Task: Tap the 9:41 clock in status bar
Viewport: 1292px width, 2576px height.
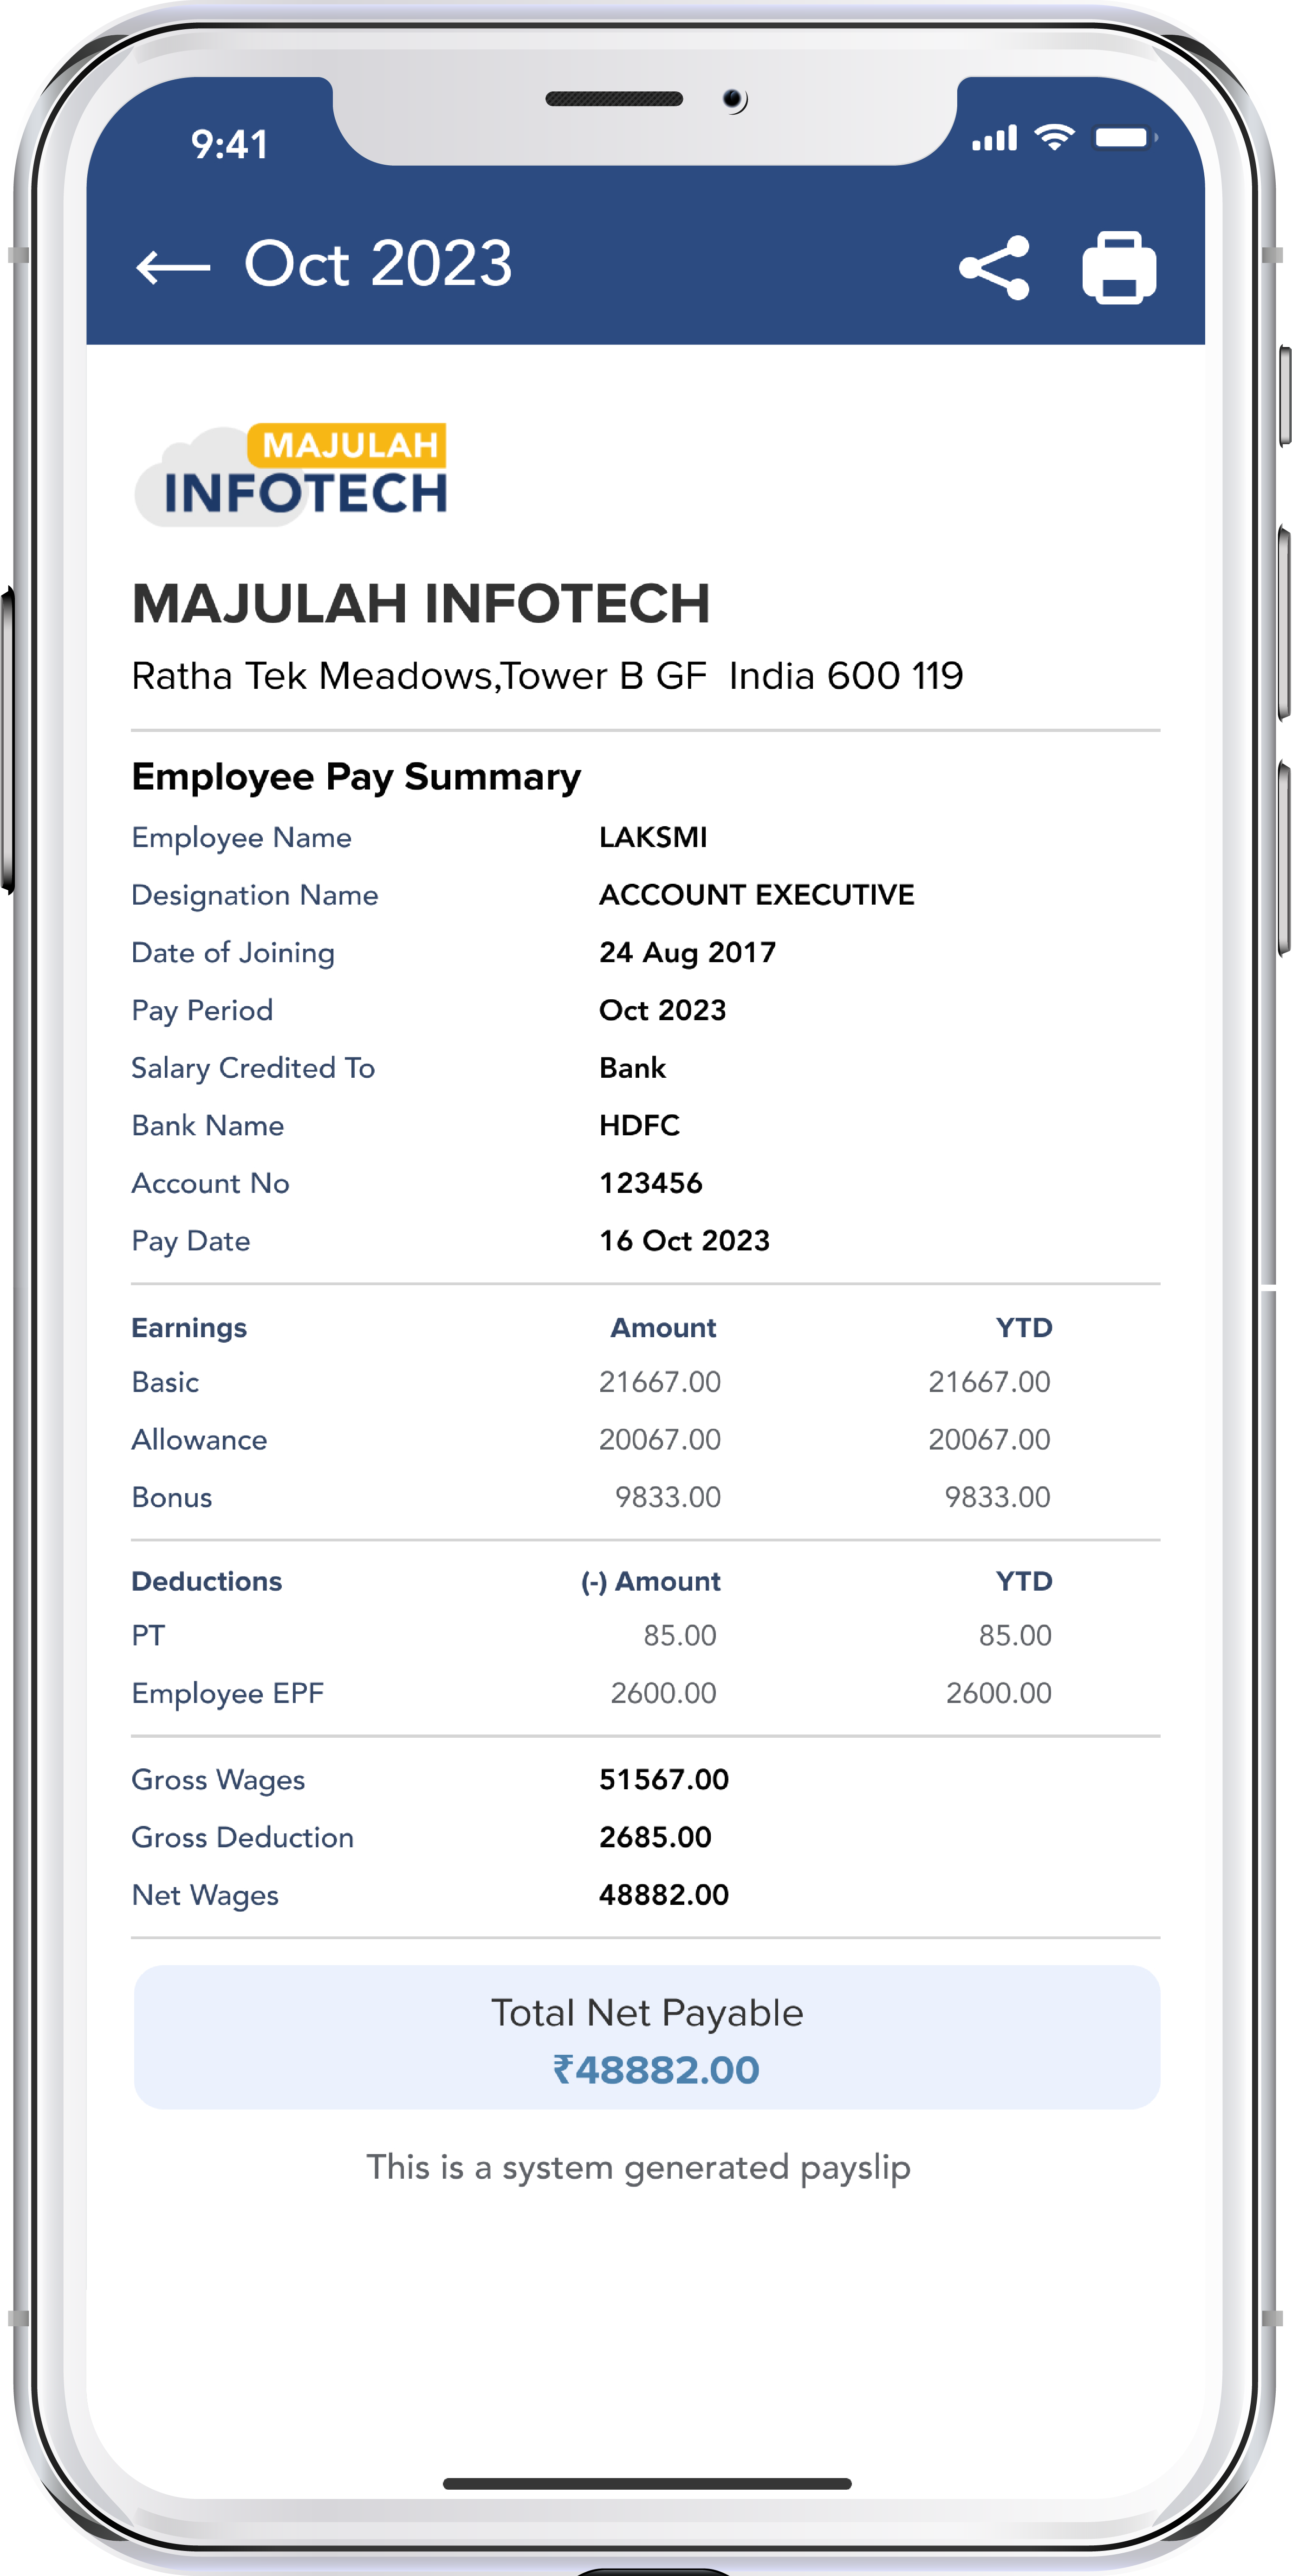Action: [230, 145]
